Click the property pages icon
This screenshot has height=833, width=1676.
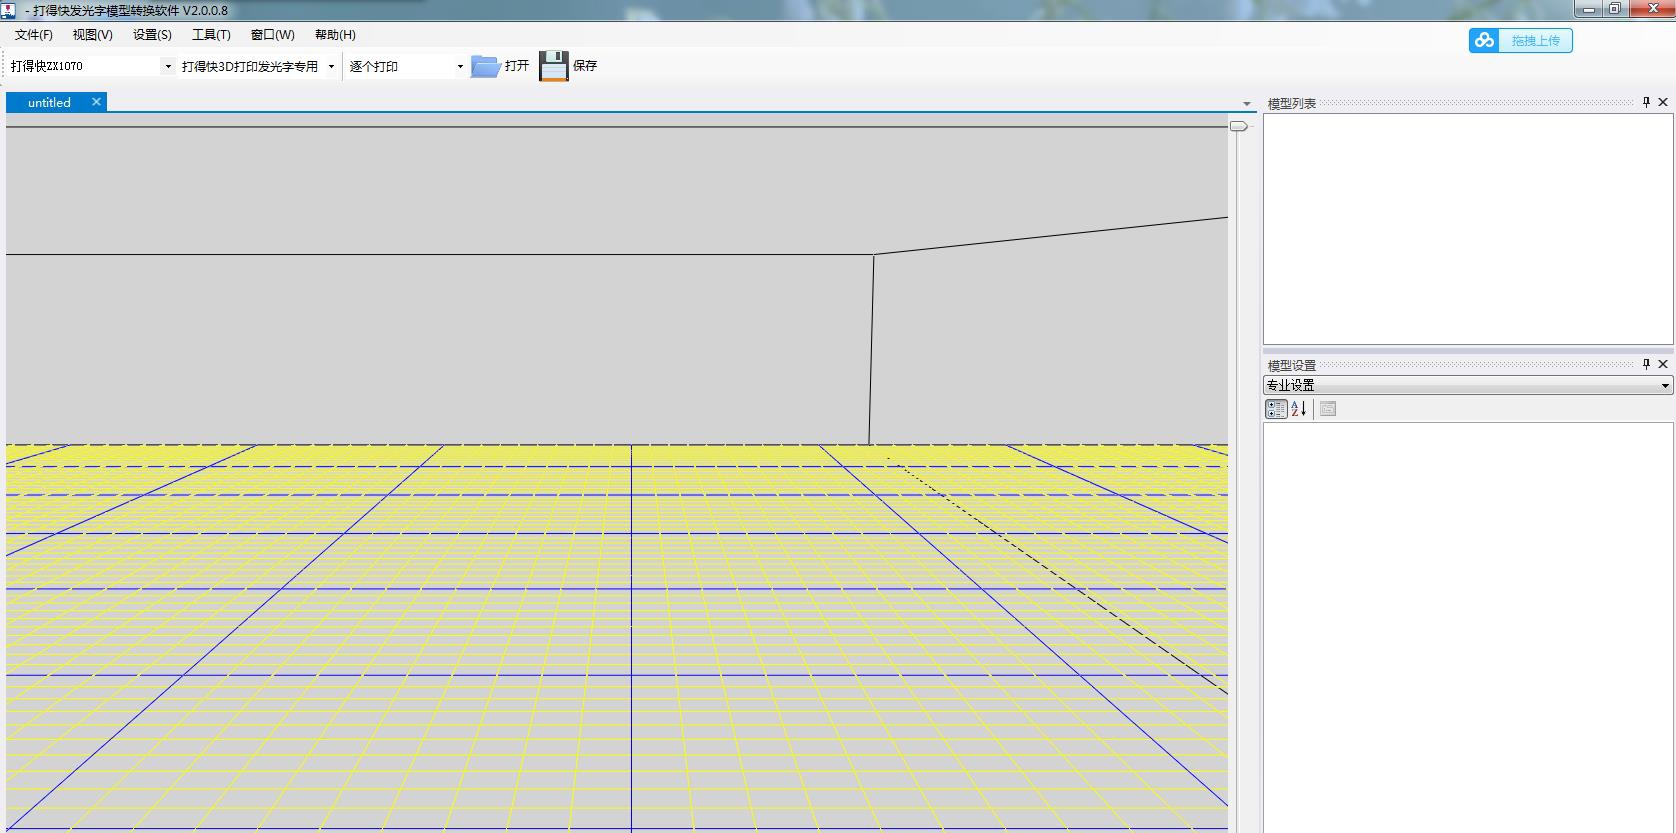1328,408
